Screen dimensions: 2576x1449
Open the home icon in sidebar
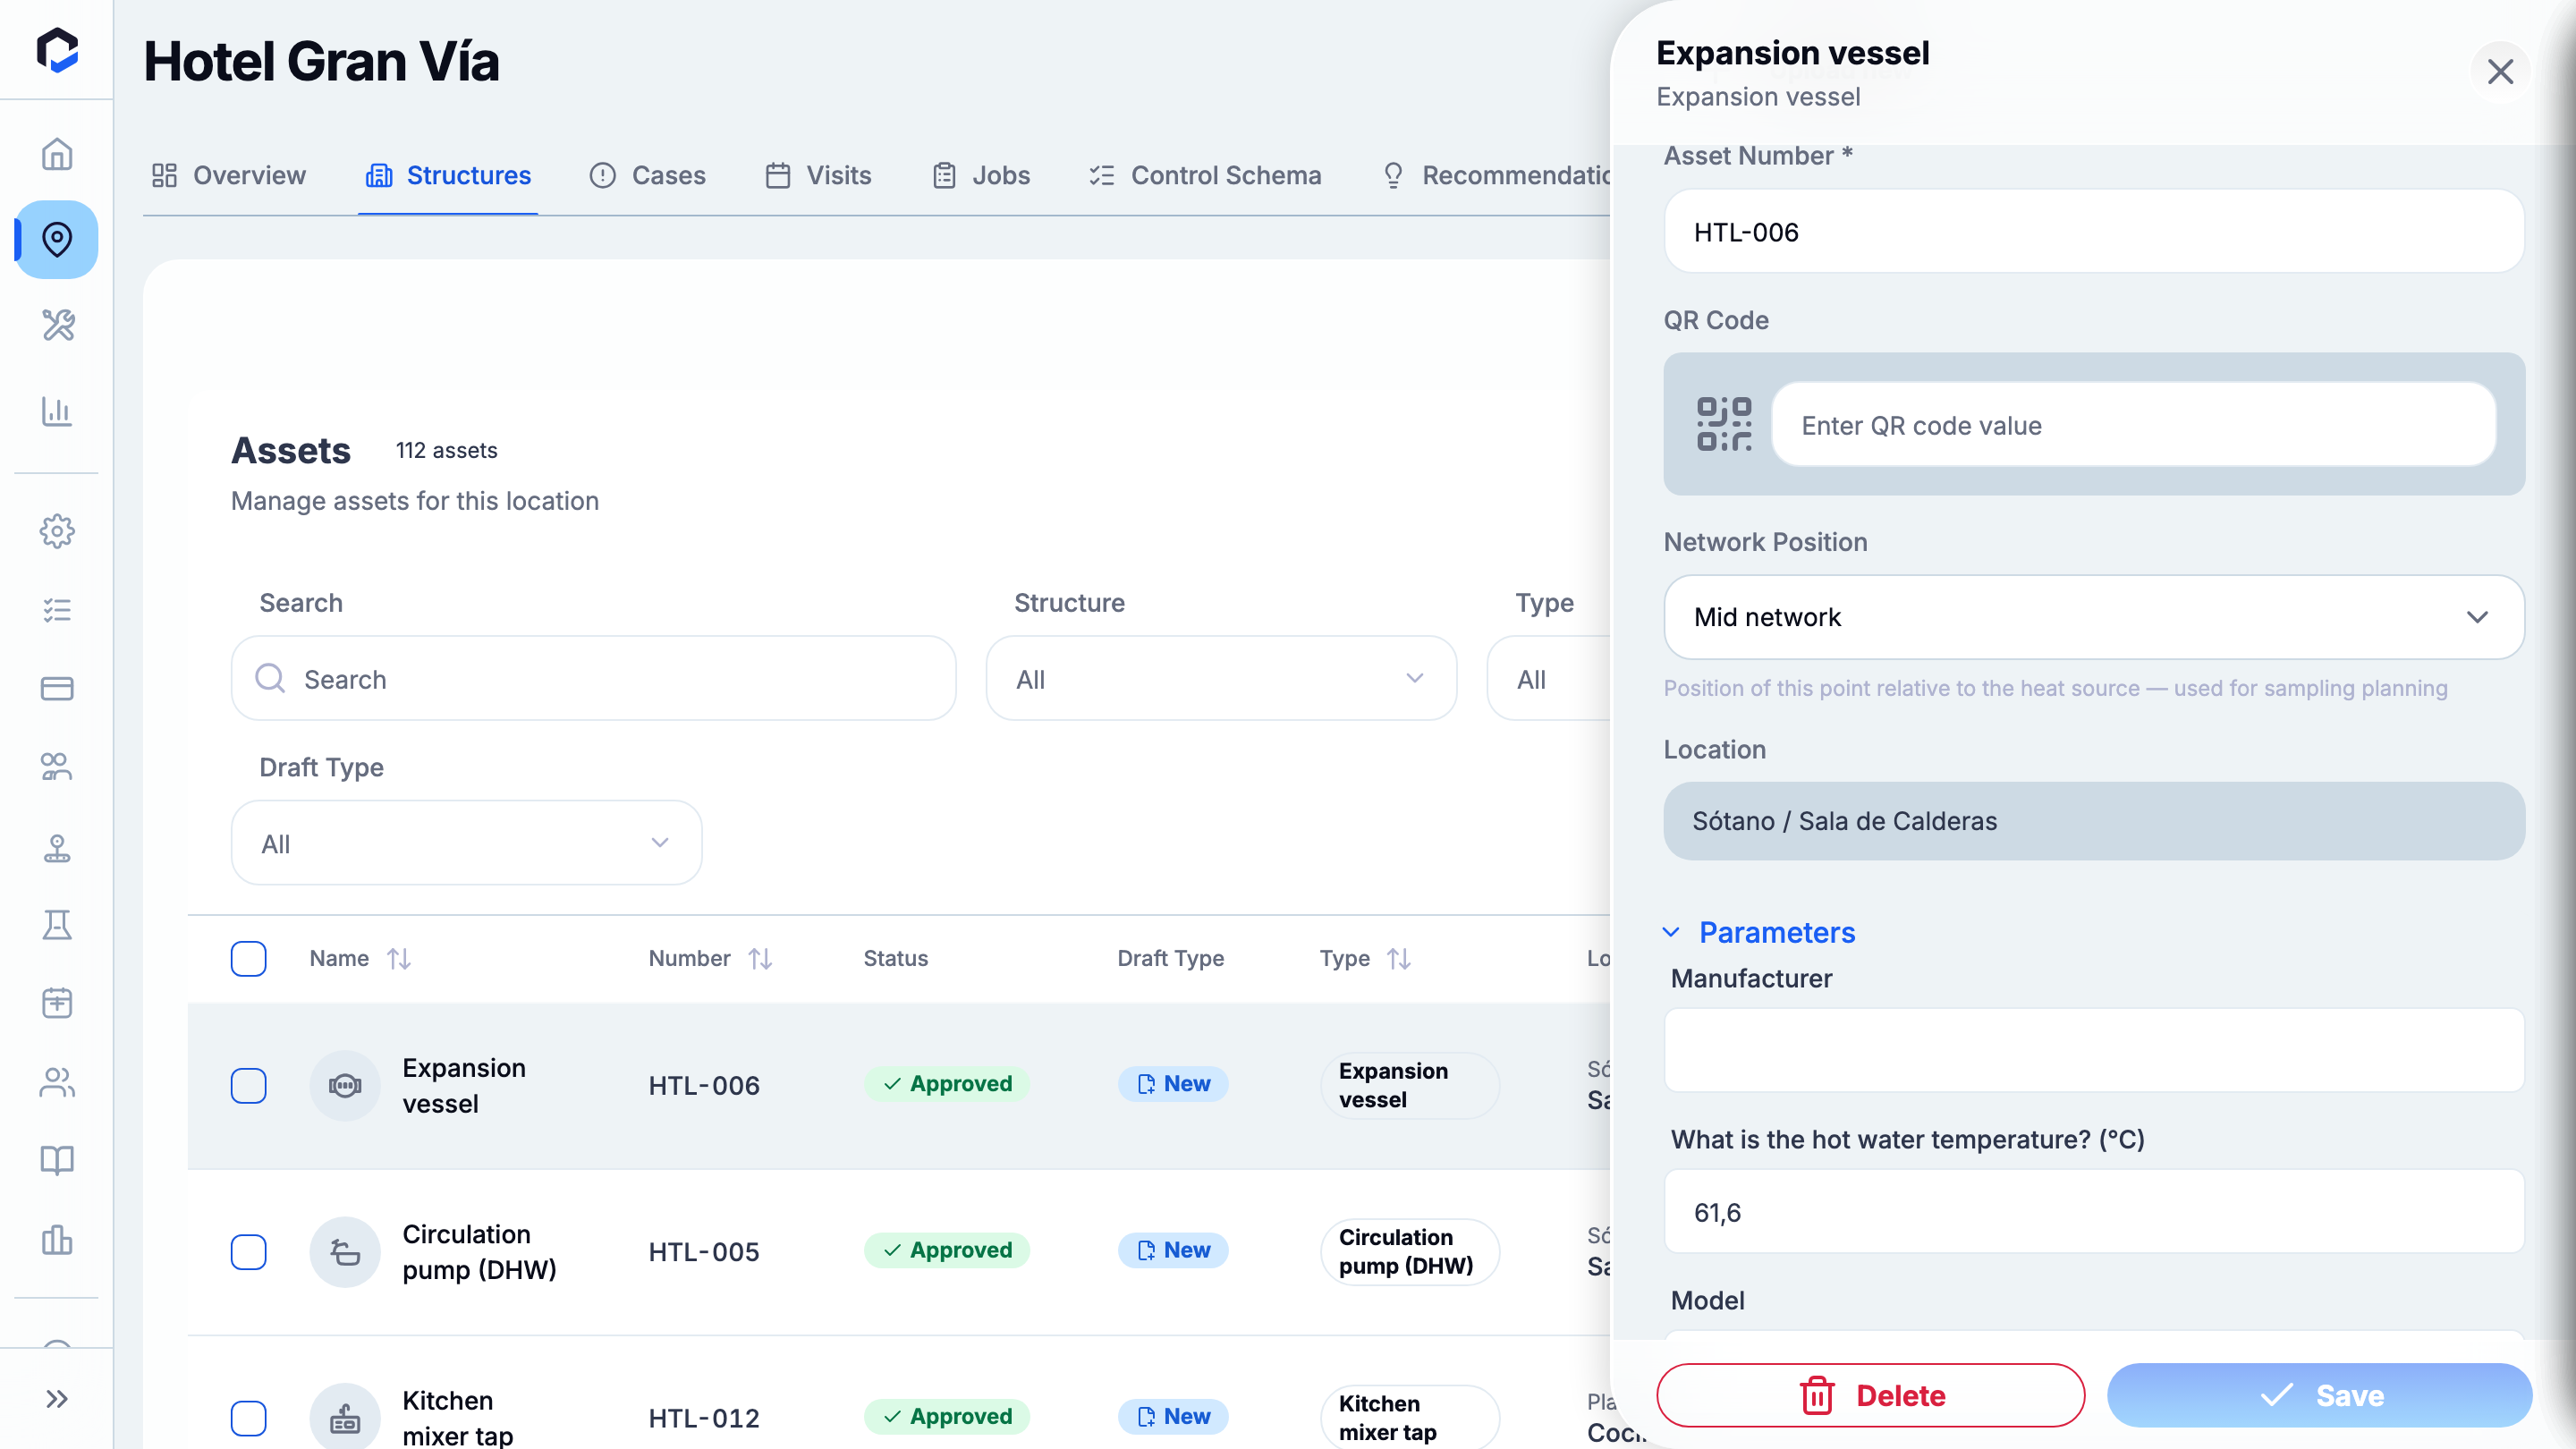click(x=57, y=154)
